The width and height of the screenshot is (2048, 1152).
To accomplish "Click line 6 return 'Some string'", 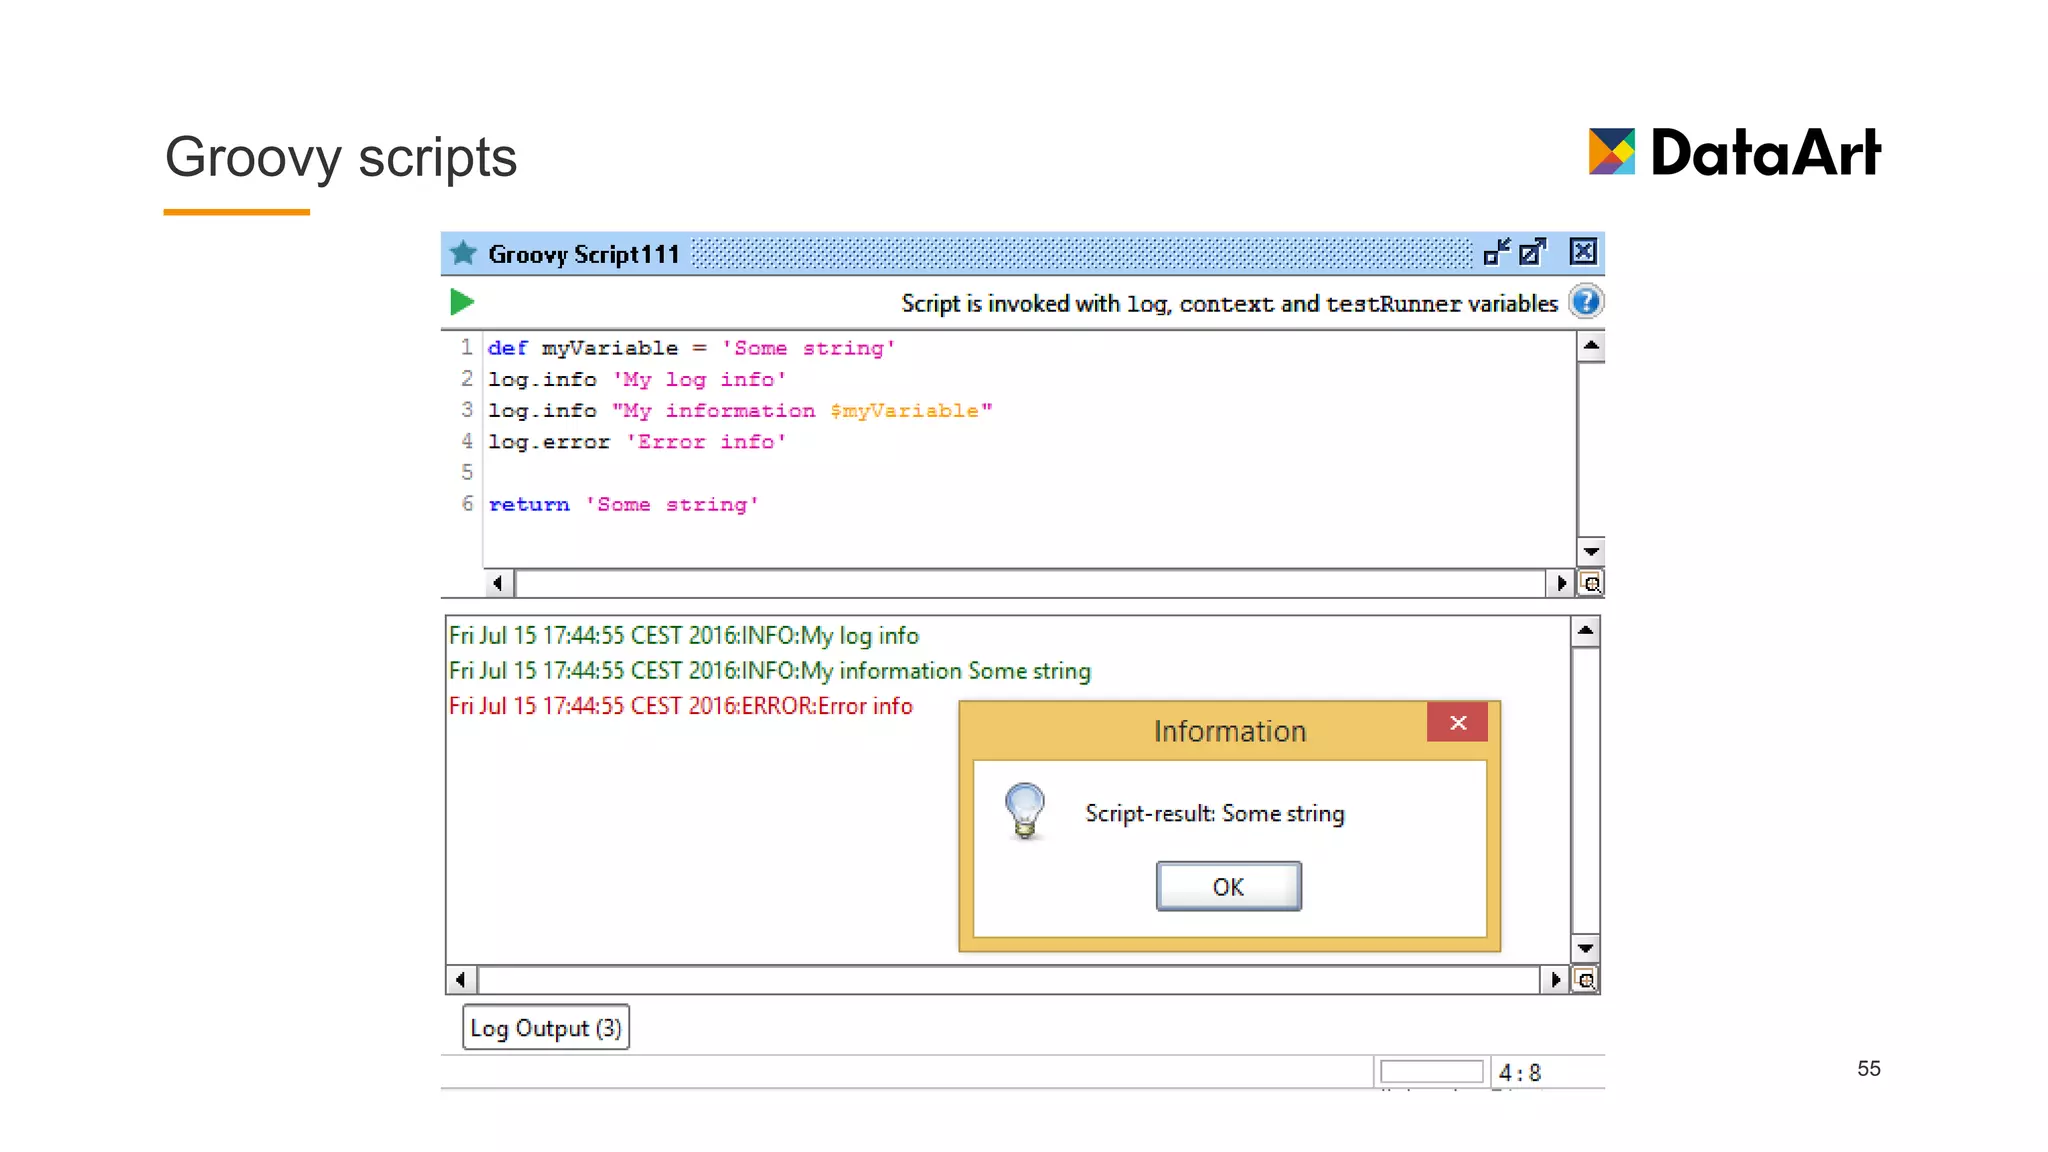I will (624, 505).
